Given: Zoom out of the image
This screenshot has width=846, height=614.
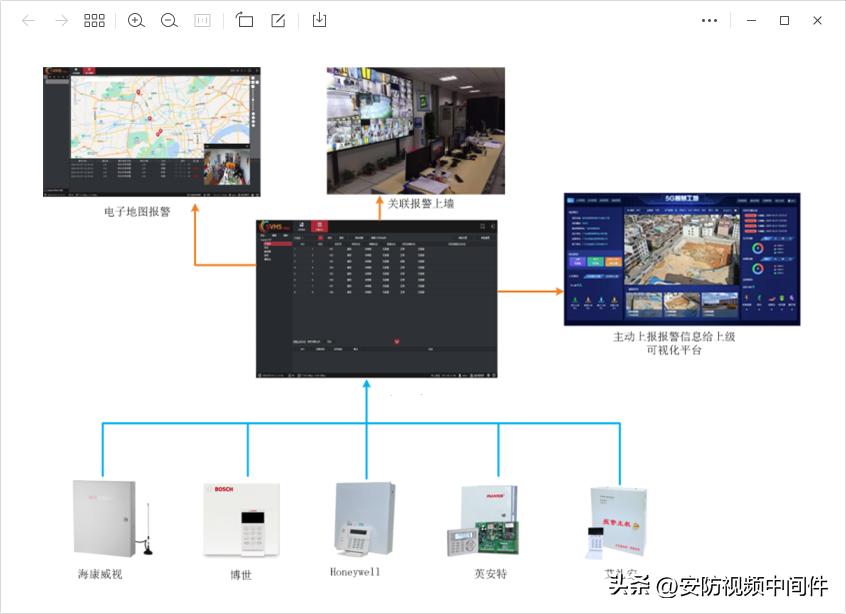Looking at the screenshot, I should coord(168,20).
